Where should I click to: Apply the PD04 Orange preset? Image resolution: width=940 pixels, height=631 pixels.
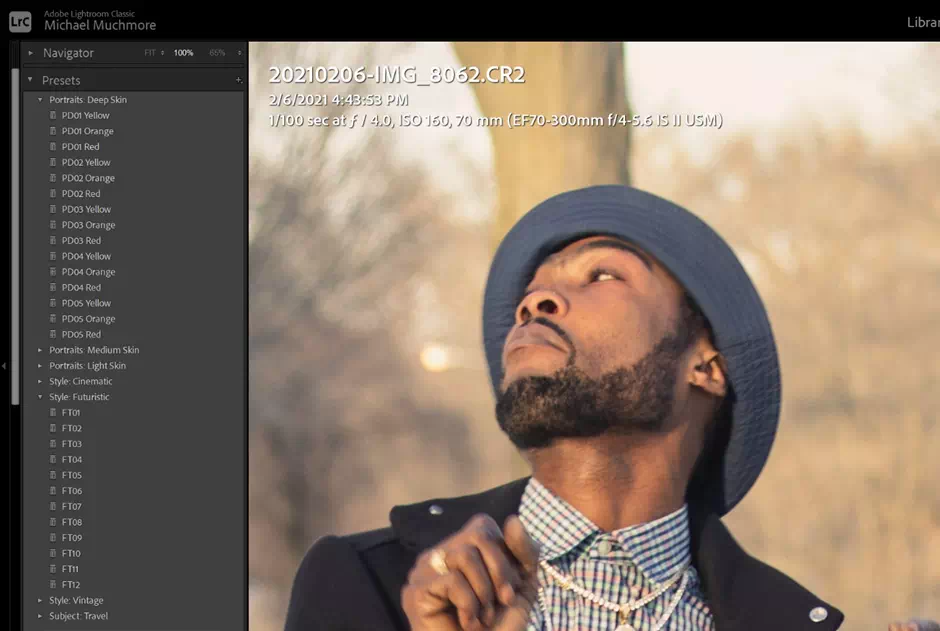(88, 271)
